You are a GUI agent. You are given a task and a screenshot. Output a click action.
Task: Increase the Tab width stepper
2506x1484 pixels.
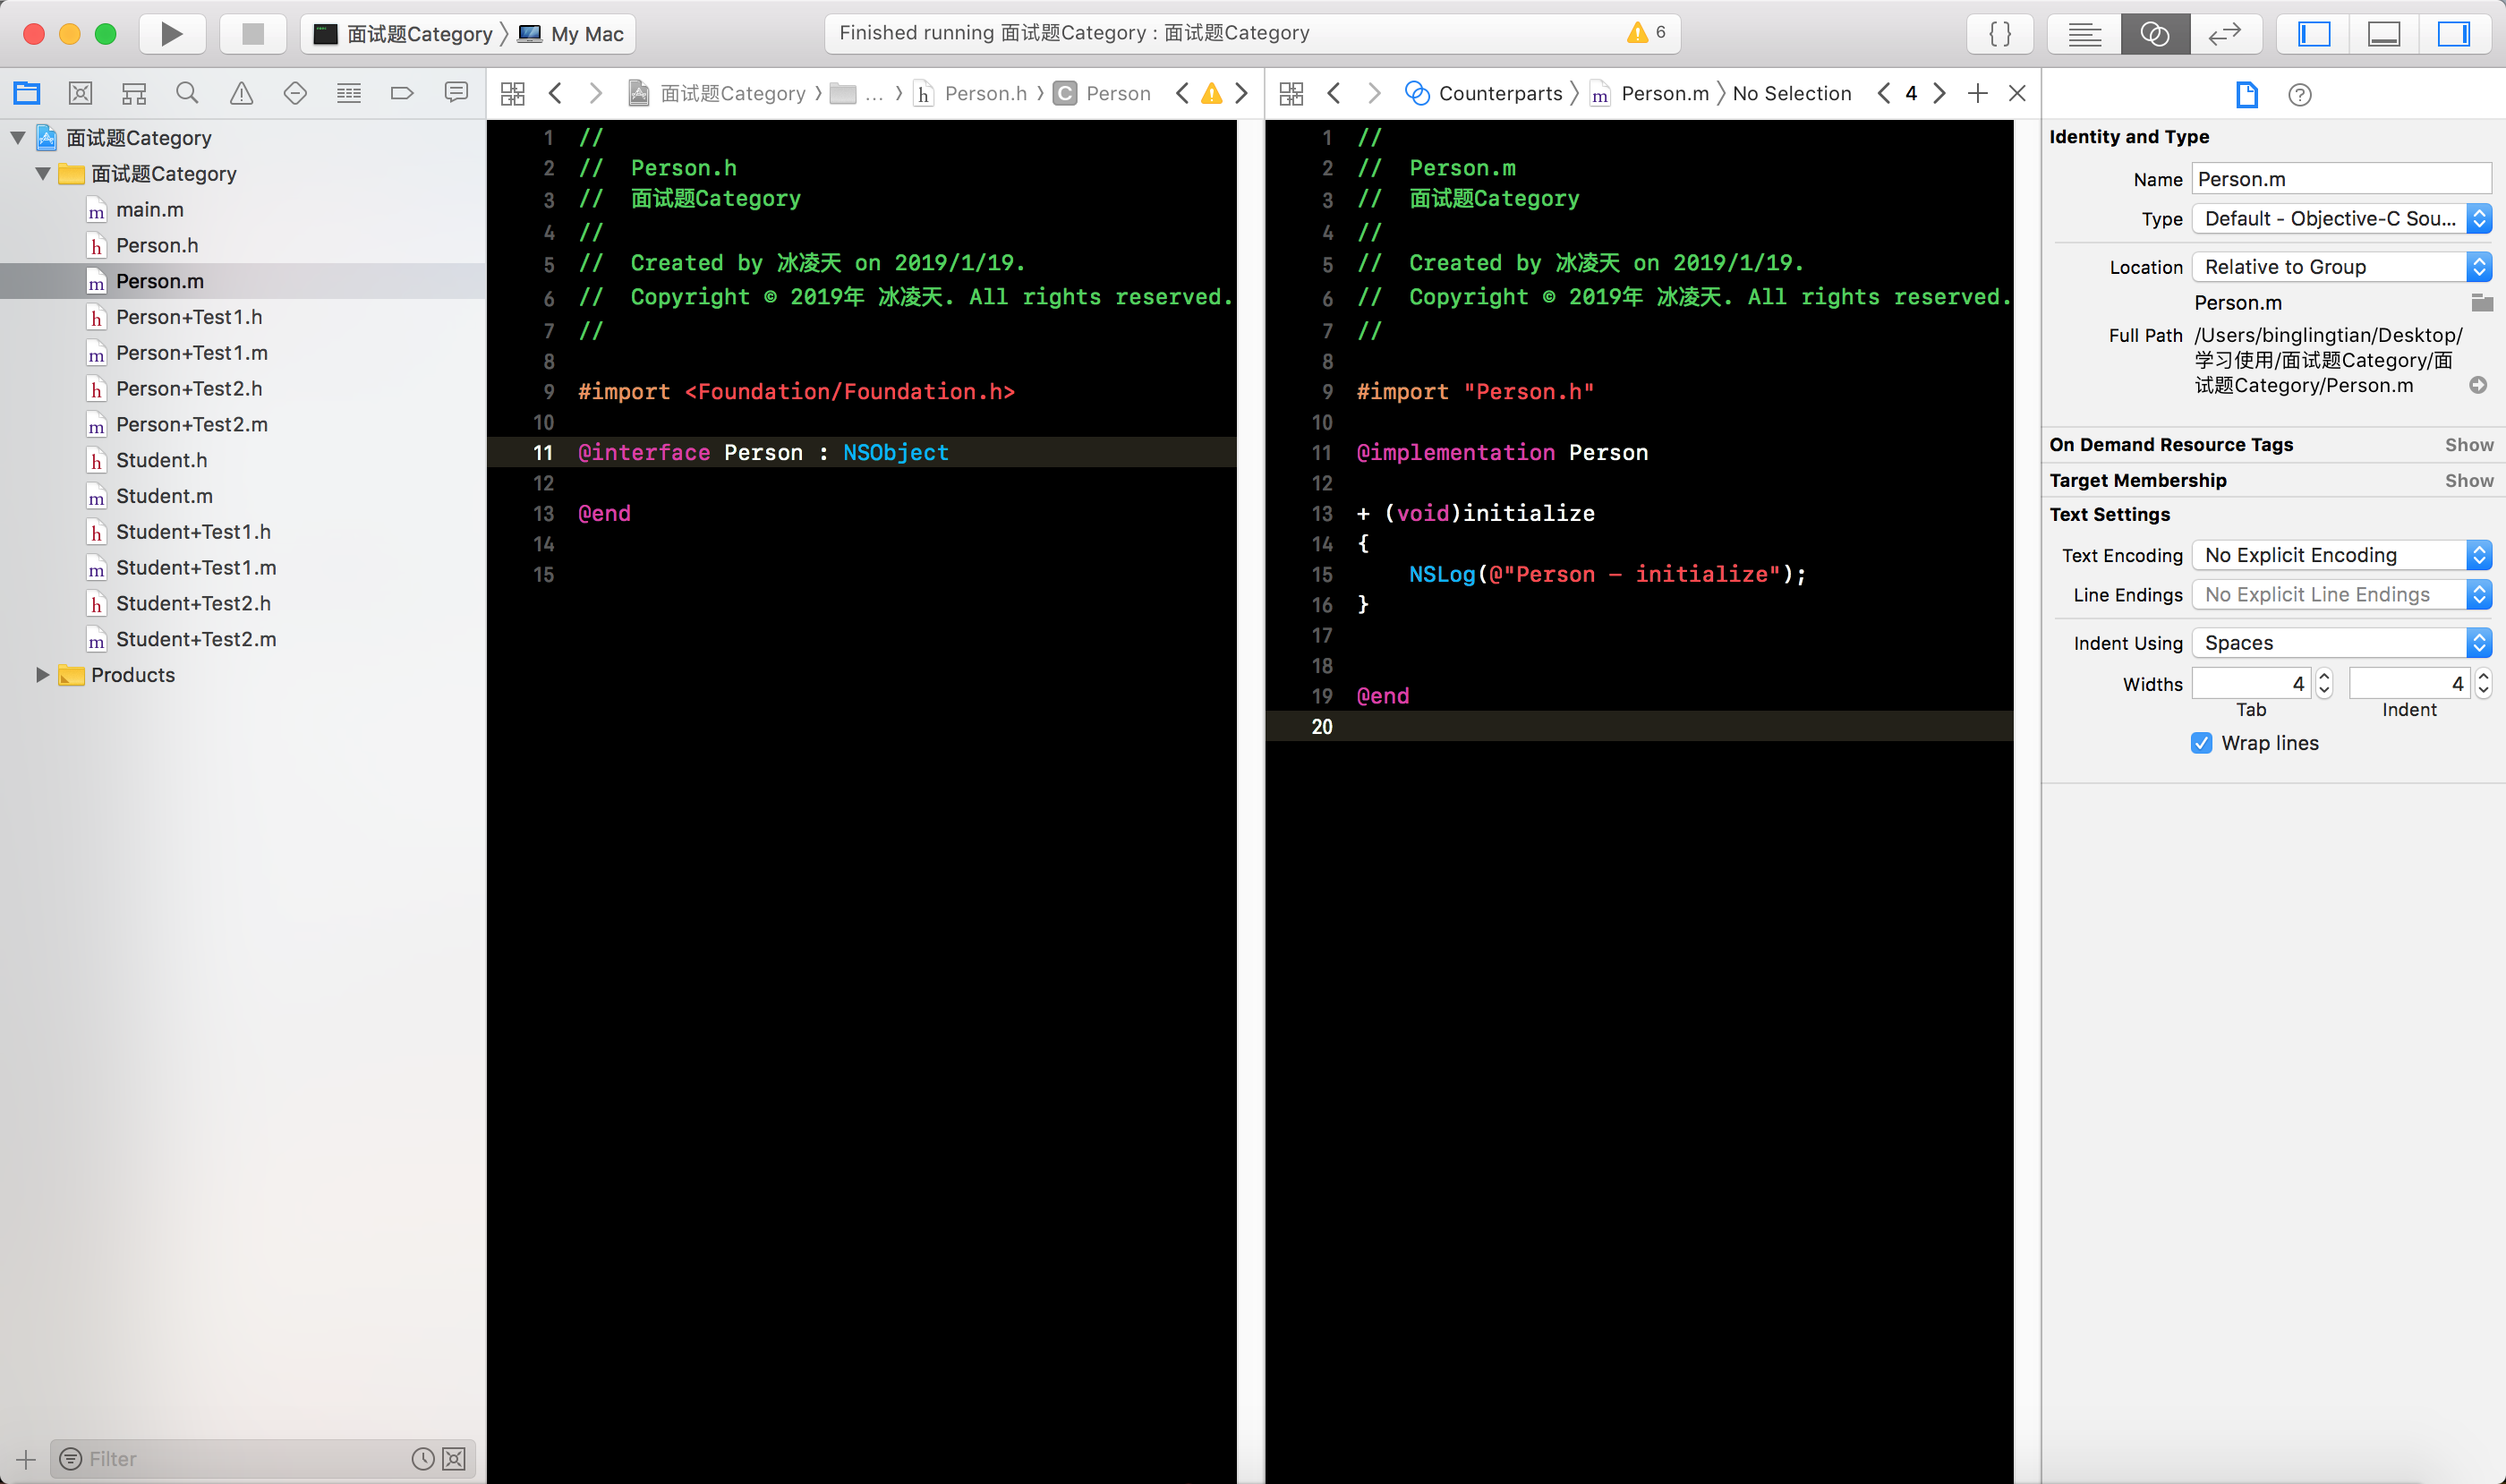(2324, 677)
